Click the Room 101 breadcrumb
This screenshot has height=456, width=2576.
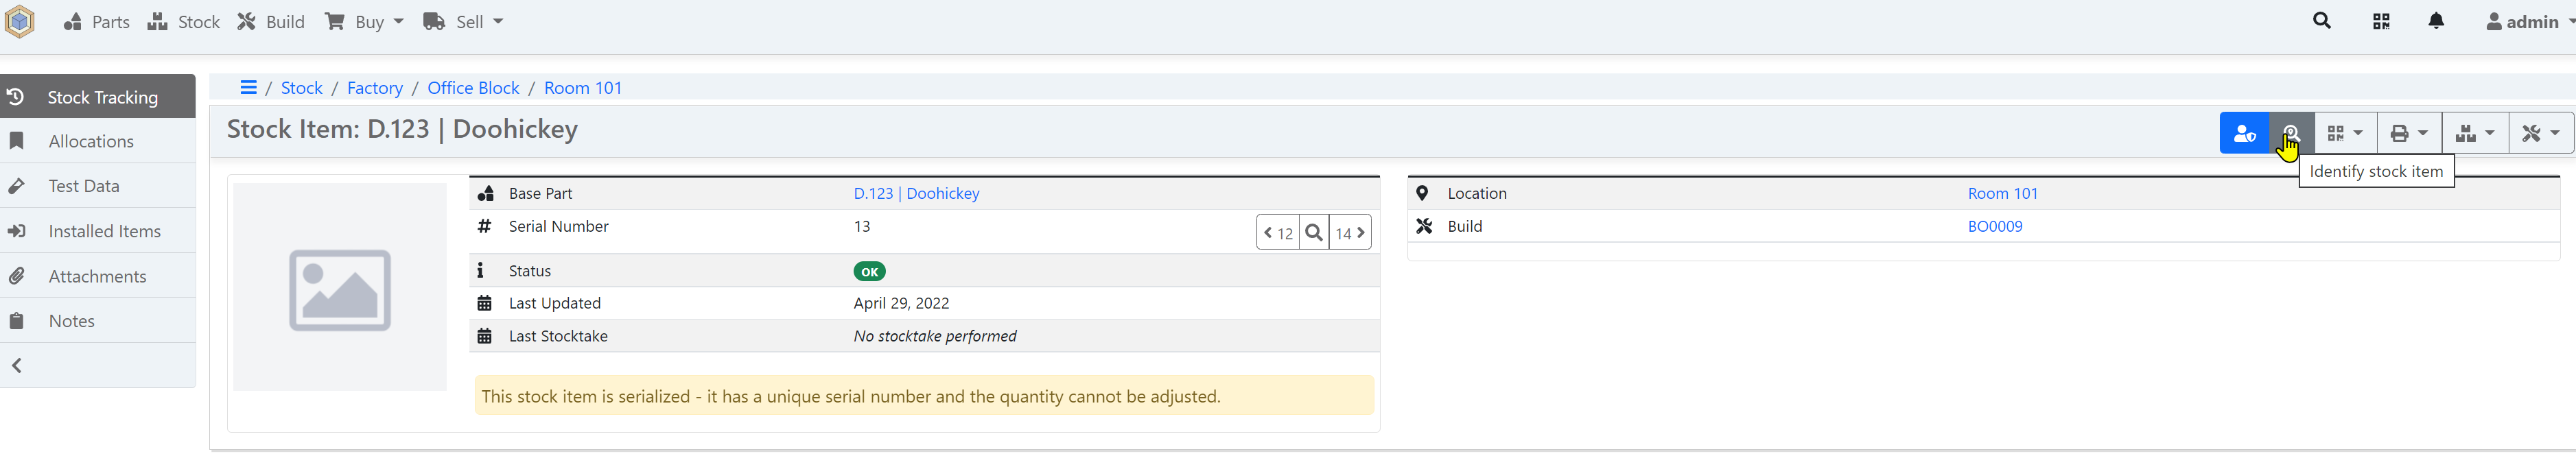583,88
